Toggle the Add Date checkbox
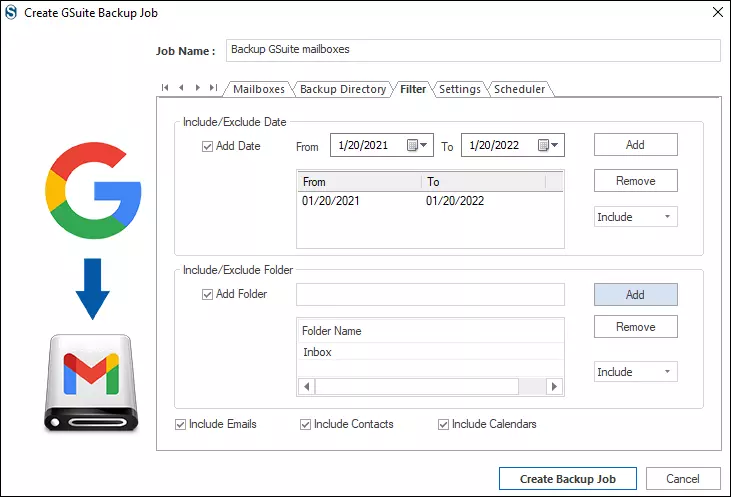731x497 pixels. tap(207, 146)
